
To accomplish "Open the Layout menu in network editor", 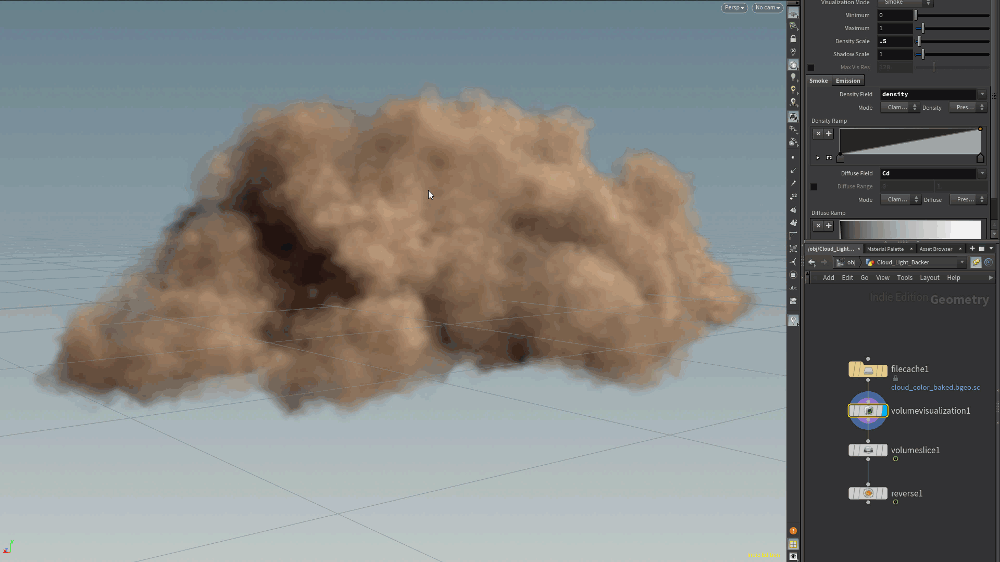I will (929, 277).
